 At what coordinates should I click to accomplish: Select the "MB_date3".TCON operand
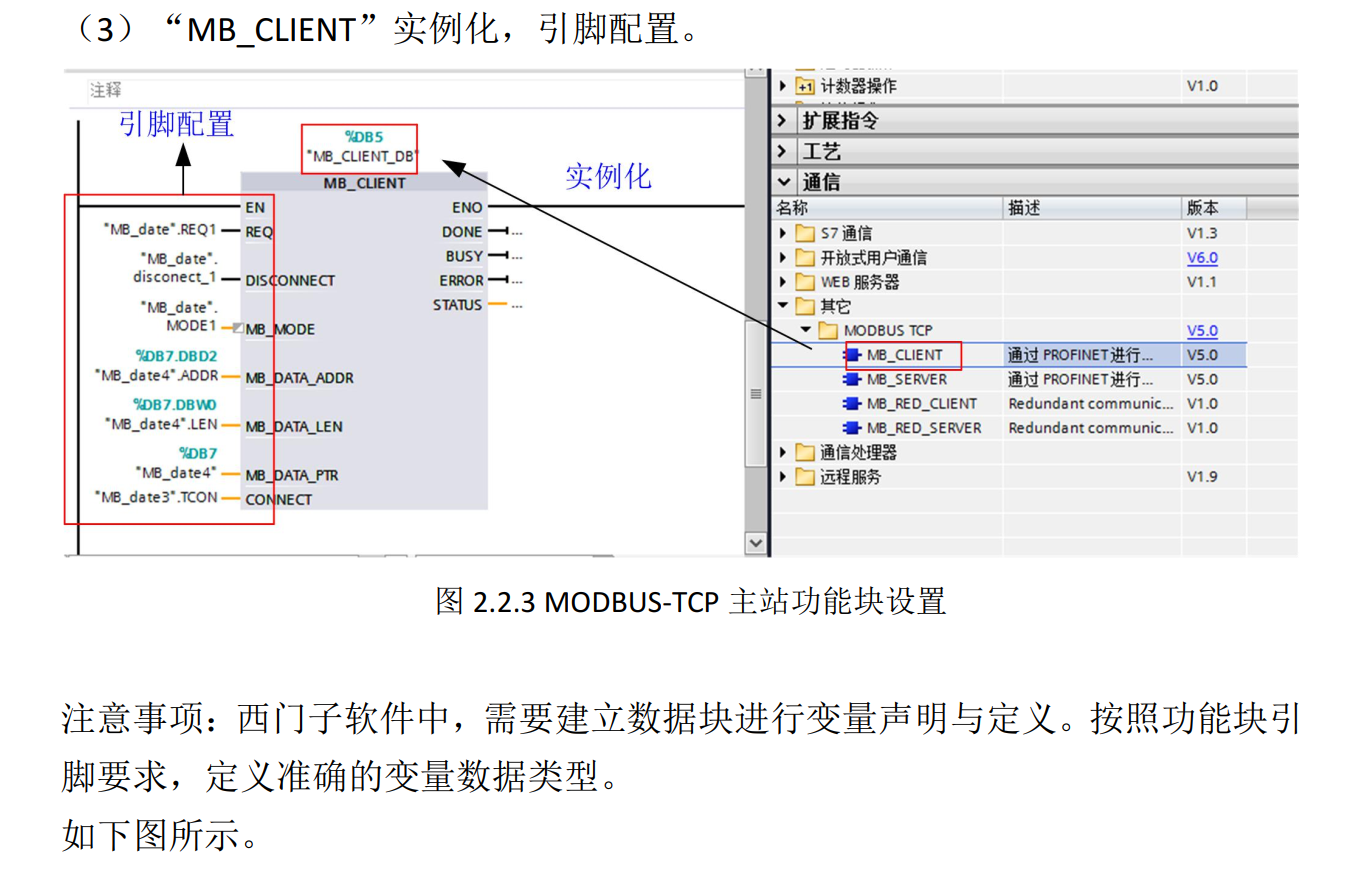point(156,497)
